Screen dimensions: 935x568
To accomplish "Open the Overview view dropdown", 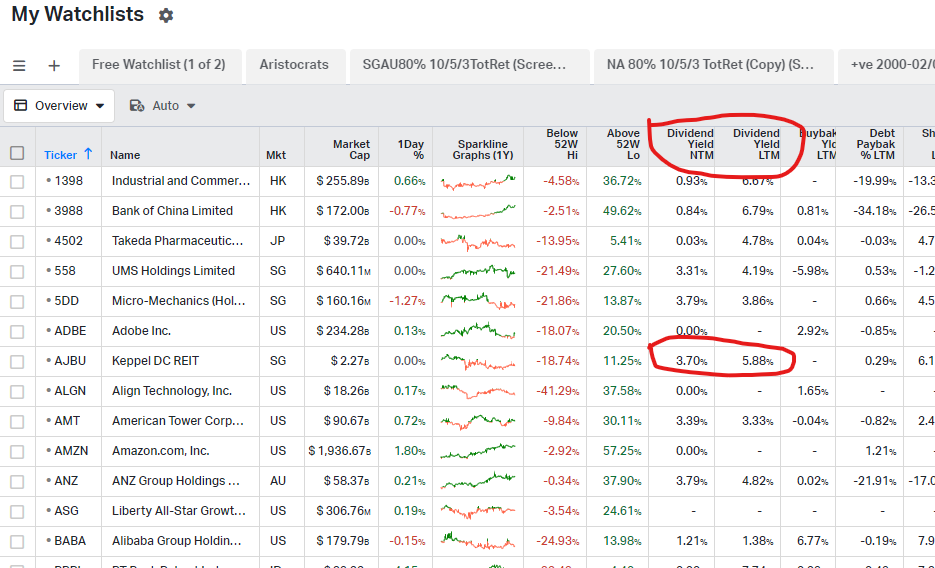I will pyautogui.click(x=59, y=105).
